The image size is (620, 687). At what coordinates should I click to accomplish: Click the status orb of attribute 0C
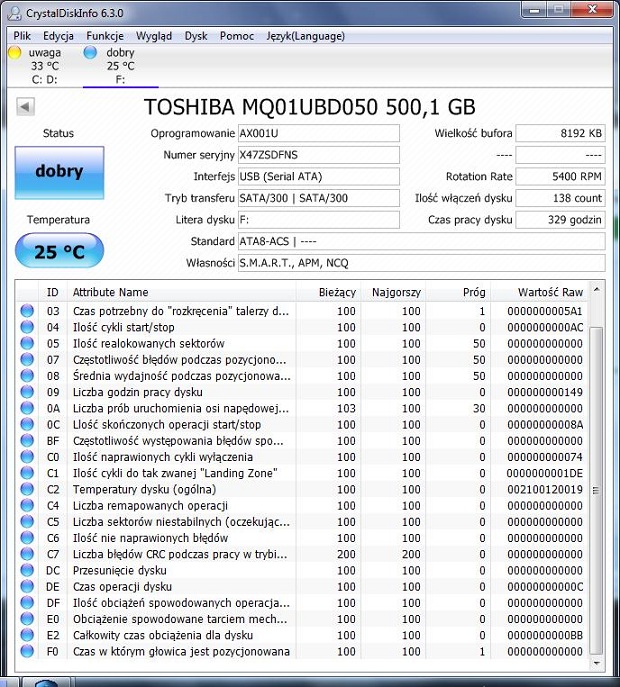(27, 424)
